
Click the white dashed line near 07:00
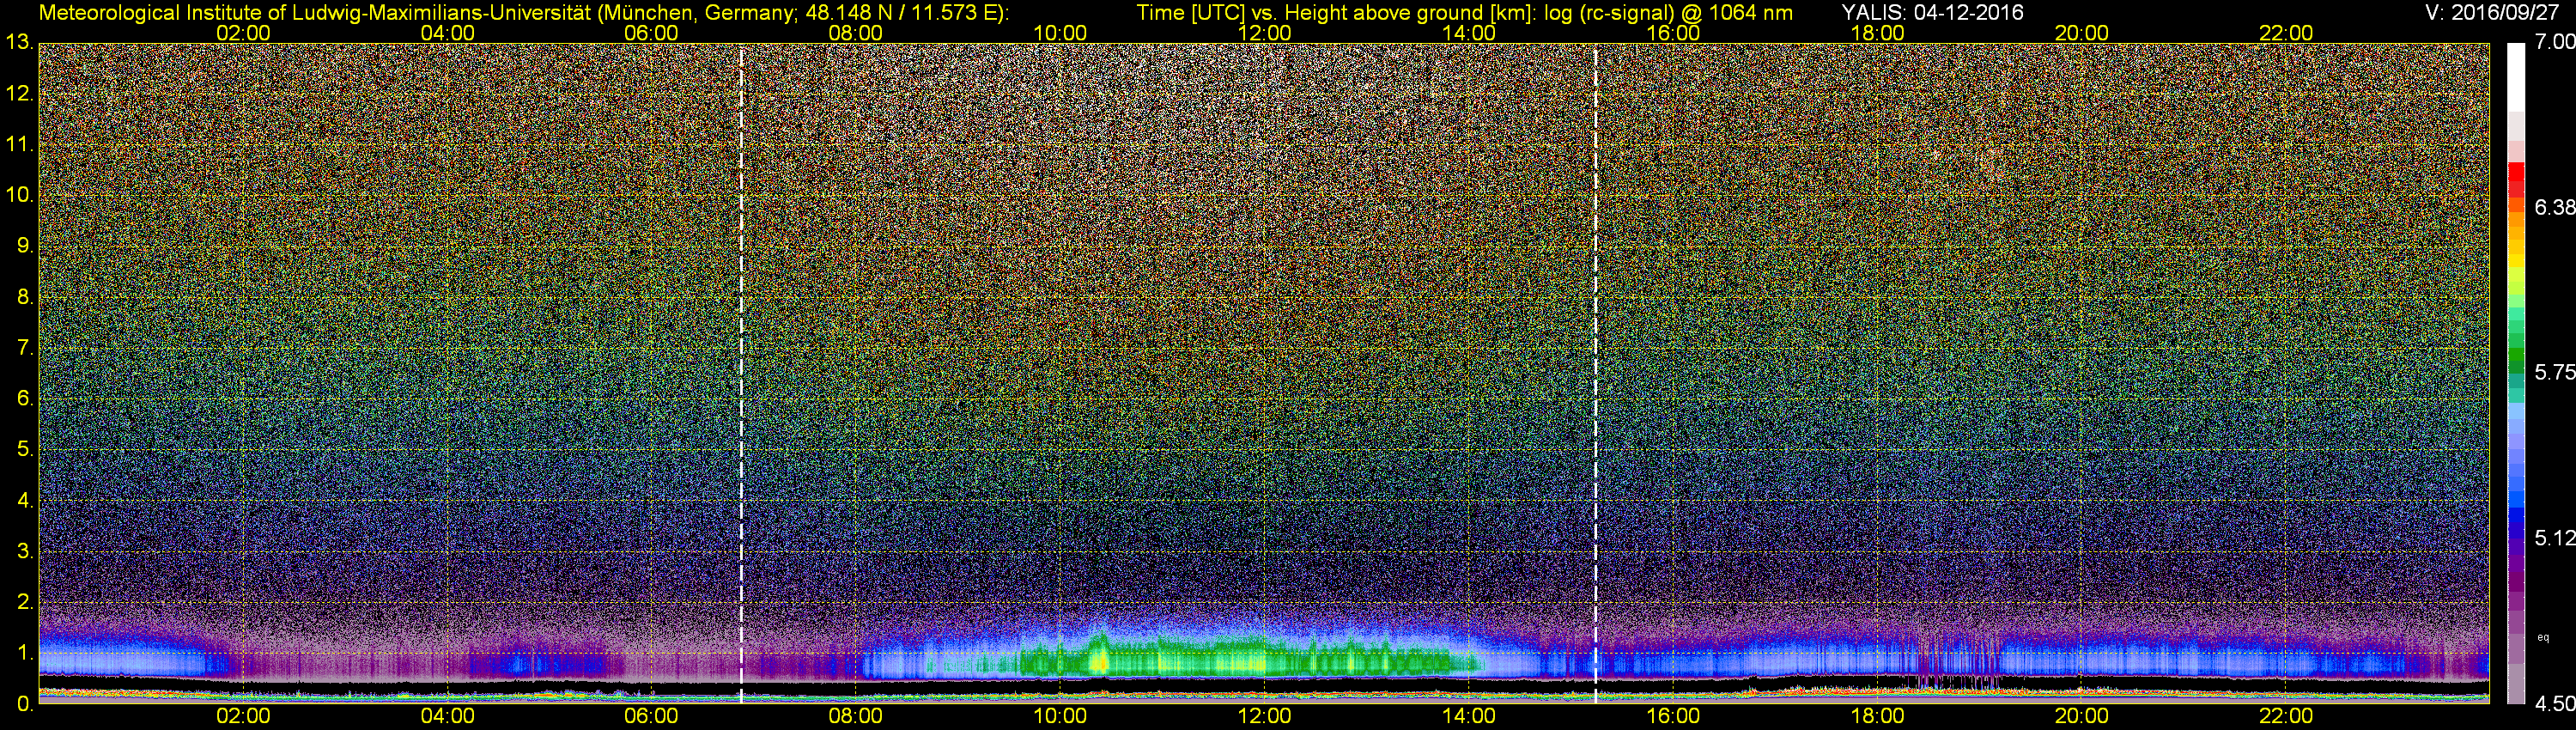(741, 370)
